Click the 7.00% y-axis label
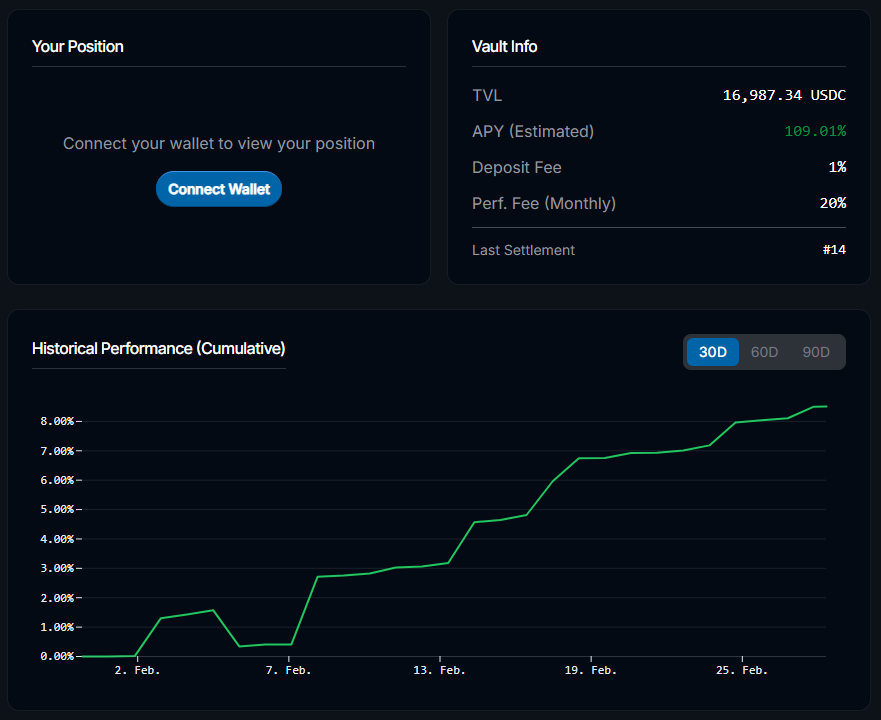This screenshot has width=881, height=720. (57, 451)
